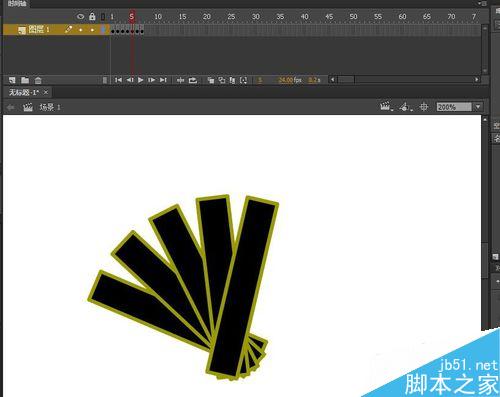Step back one frame

click(x=130, y=80)
